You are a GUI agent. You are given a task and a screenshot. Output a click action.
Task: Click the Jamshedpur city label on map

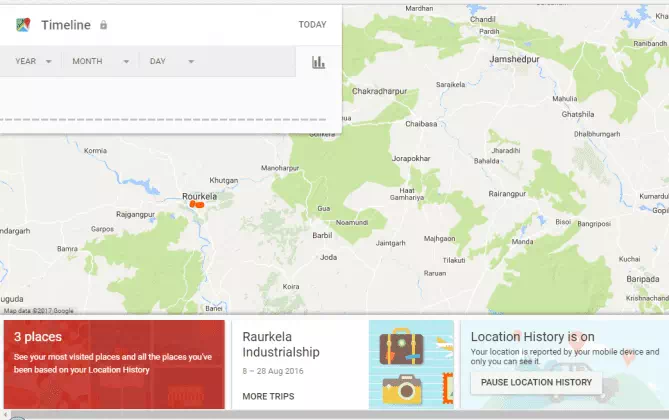(x=516, y=60)
